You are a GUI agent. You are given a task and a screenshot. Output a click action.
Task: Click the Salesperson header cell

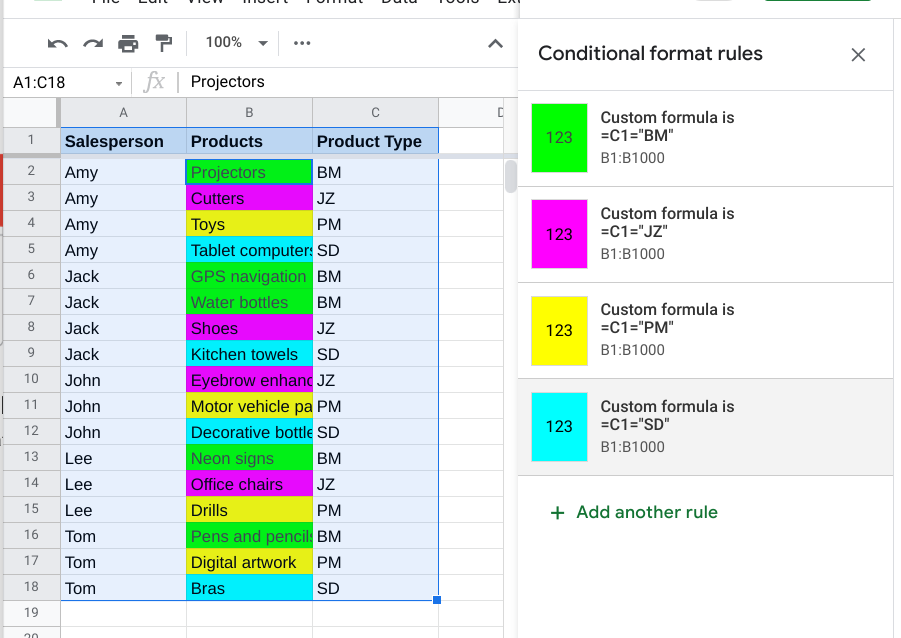[124, 141]
